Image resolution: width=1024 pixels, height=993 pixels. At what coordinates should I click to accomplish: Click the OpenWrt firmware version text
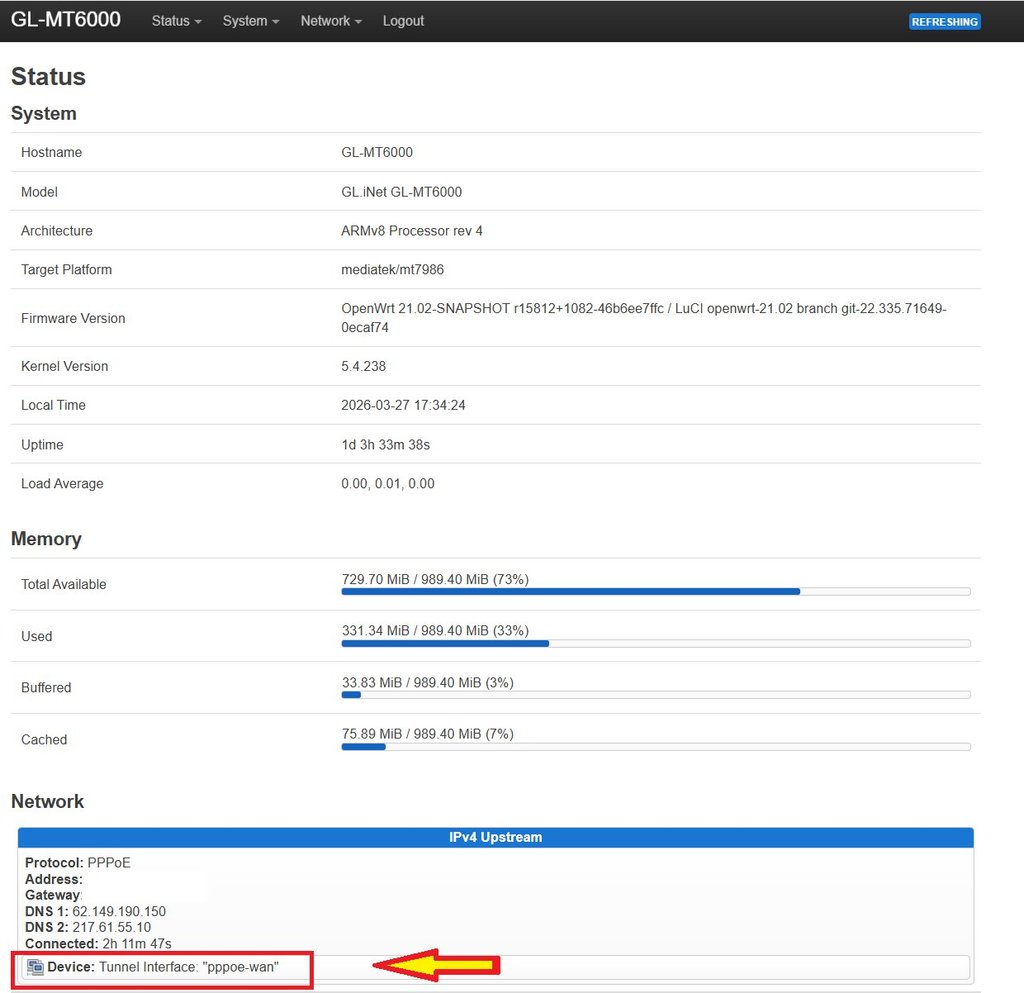(643, 318)
